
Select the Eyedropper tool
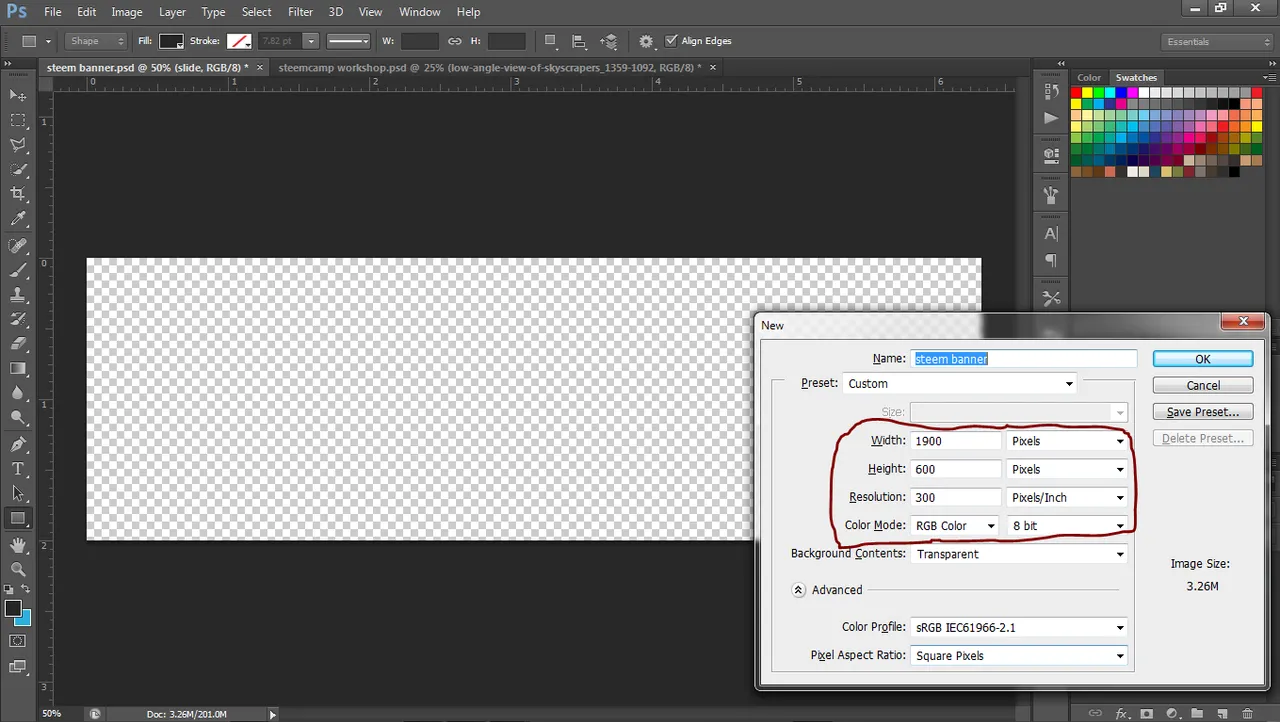coord(18,219)
